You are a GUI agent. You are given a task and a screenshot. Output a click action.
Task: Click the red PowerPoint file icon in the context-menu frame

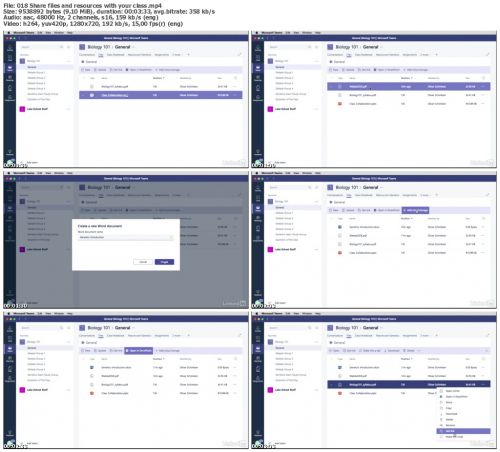click(x=340, y=393)
